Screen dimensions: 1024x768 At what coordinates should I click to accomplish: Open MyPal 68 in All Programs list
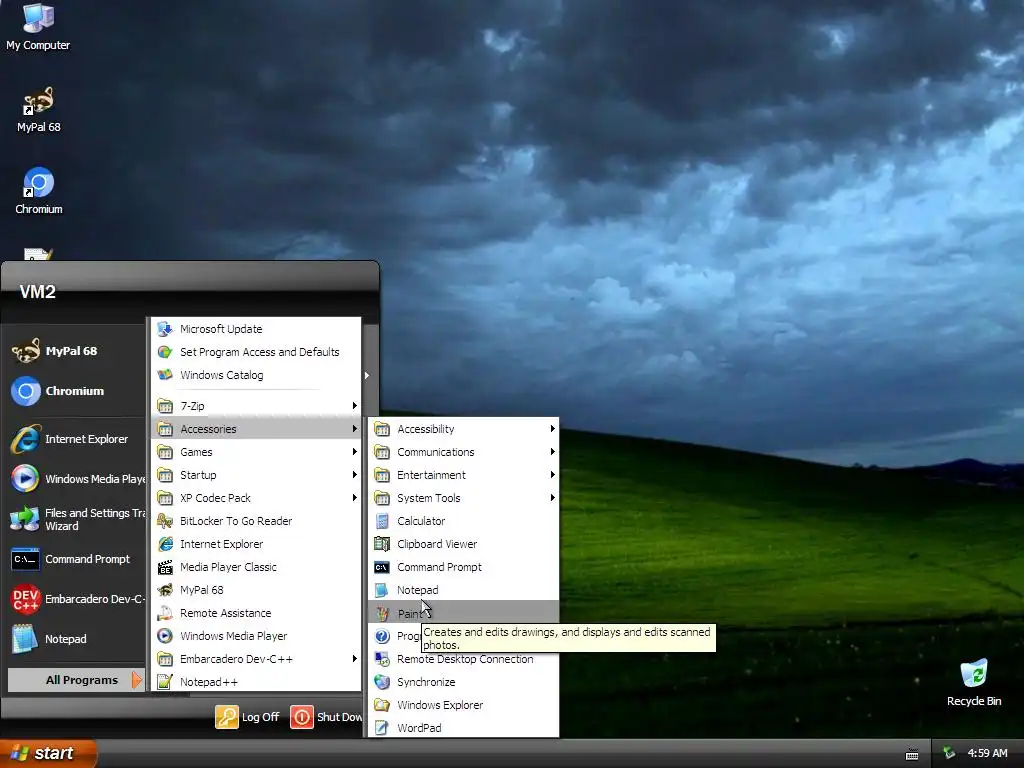[256, 590]
